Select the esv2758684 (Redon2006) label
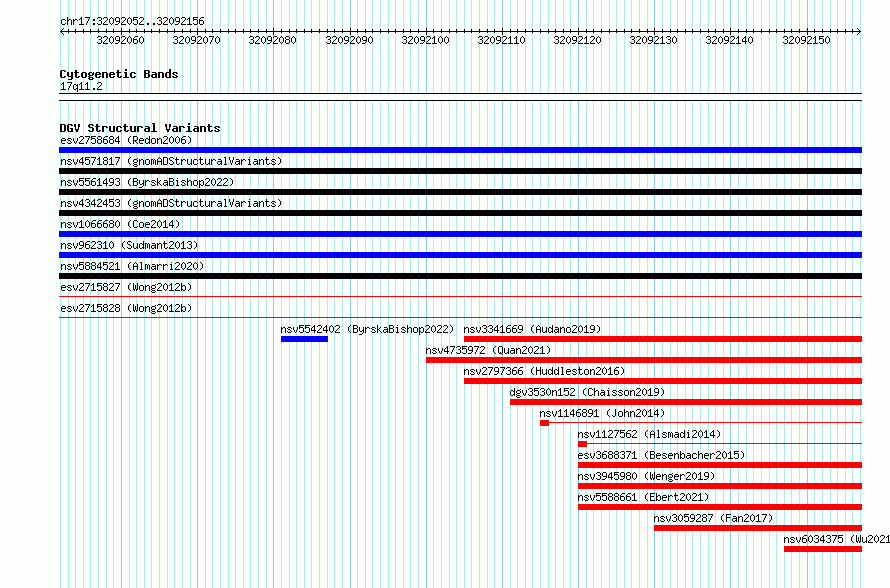This screenshot has width=890, height=588. (x=126, y=140)
